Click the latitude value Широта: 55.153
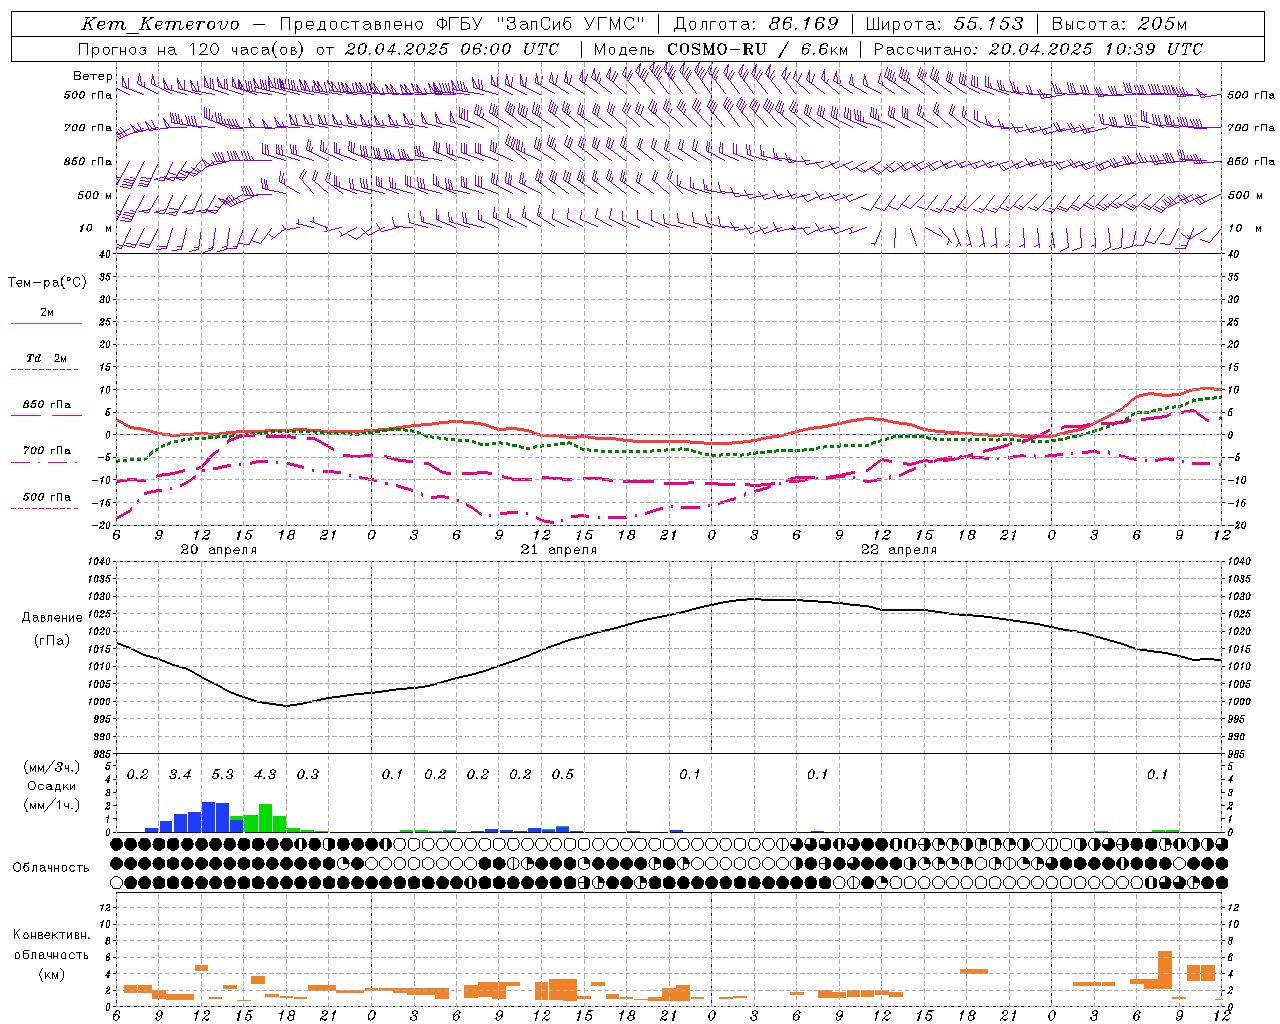1280x1024 pixels. 945,24
